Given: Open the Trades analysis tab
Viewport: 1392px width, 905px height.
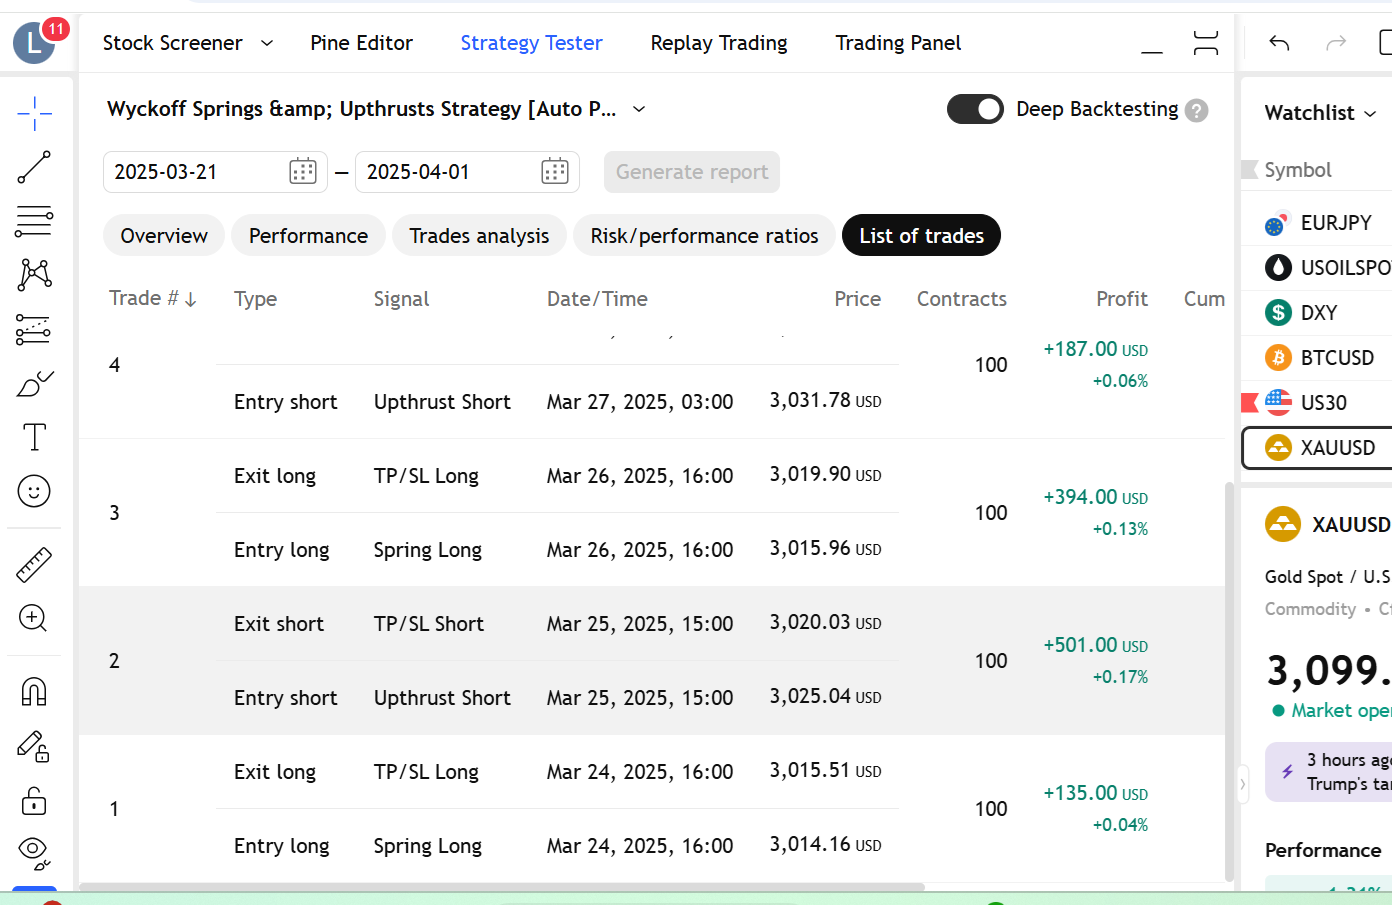Looking at the screenshot, I should [x=479, y=236].
